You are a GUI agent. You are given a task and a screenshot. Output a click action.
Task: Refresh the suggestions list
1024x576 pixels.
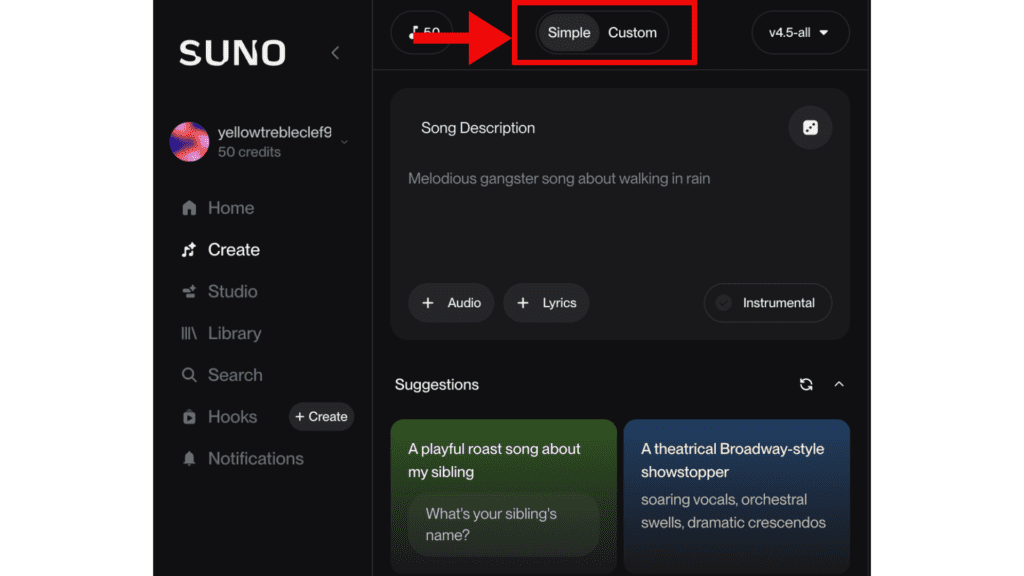(x=806, y=384)
